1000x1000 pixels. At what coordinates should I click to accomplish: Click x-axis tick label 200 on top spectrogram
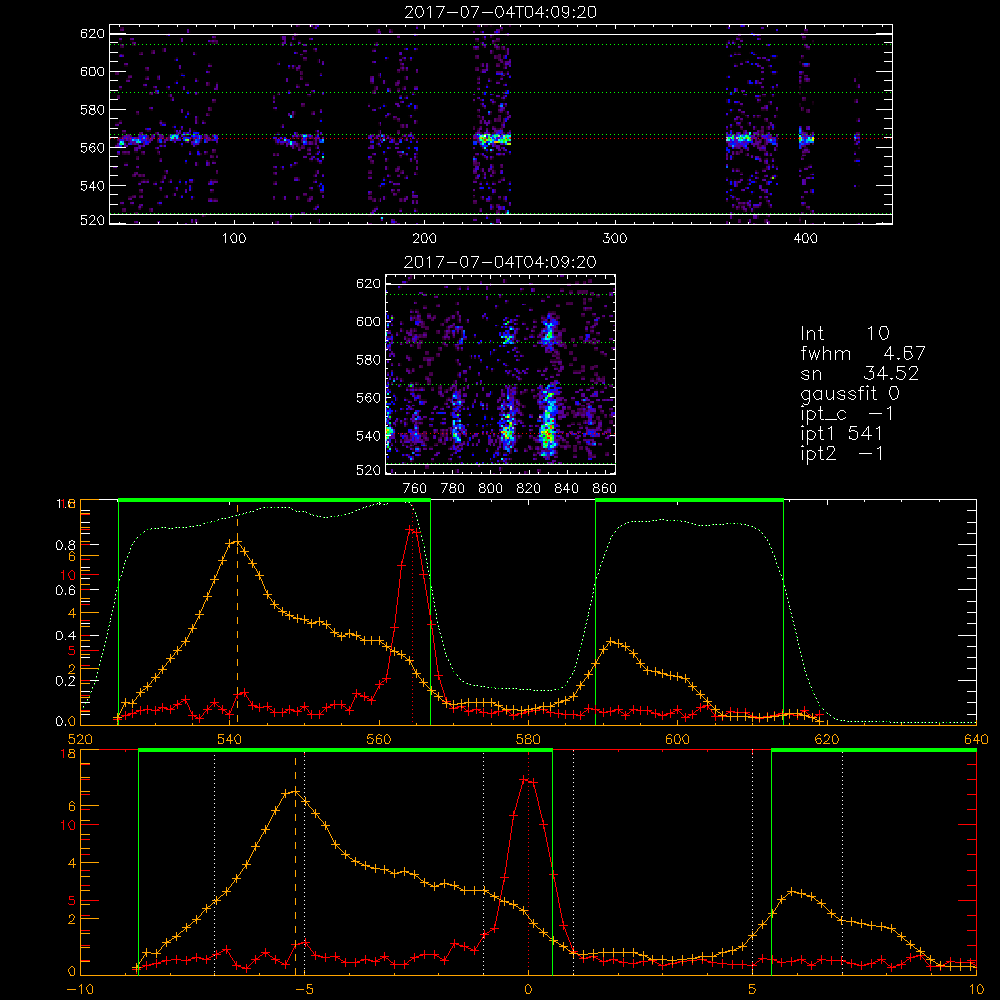[x=424, y=239]
